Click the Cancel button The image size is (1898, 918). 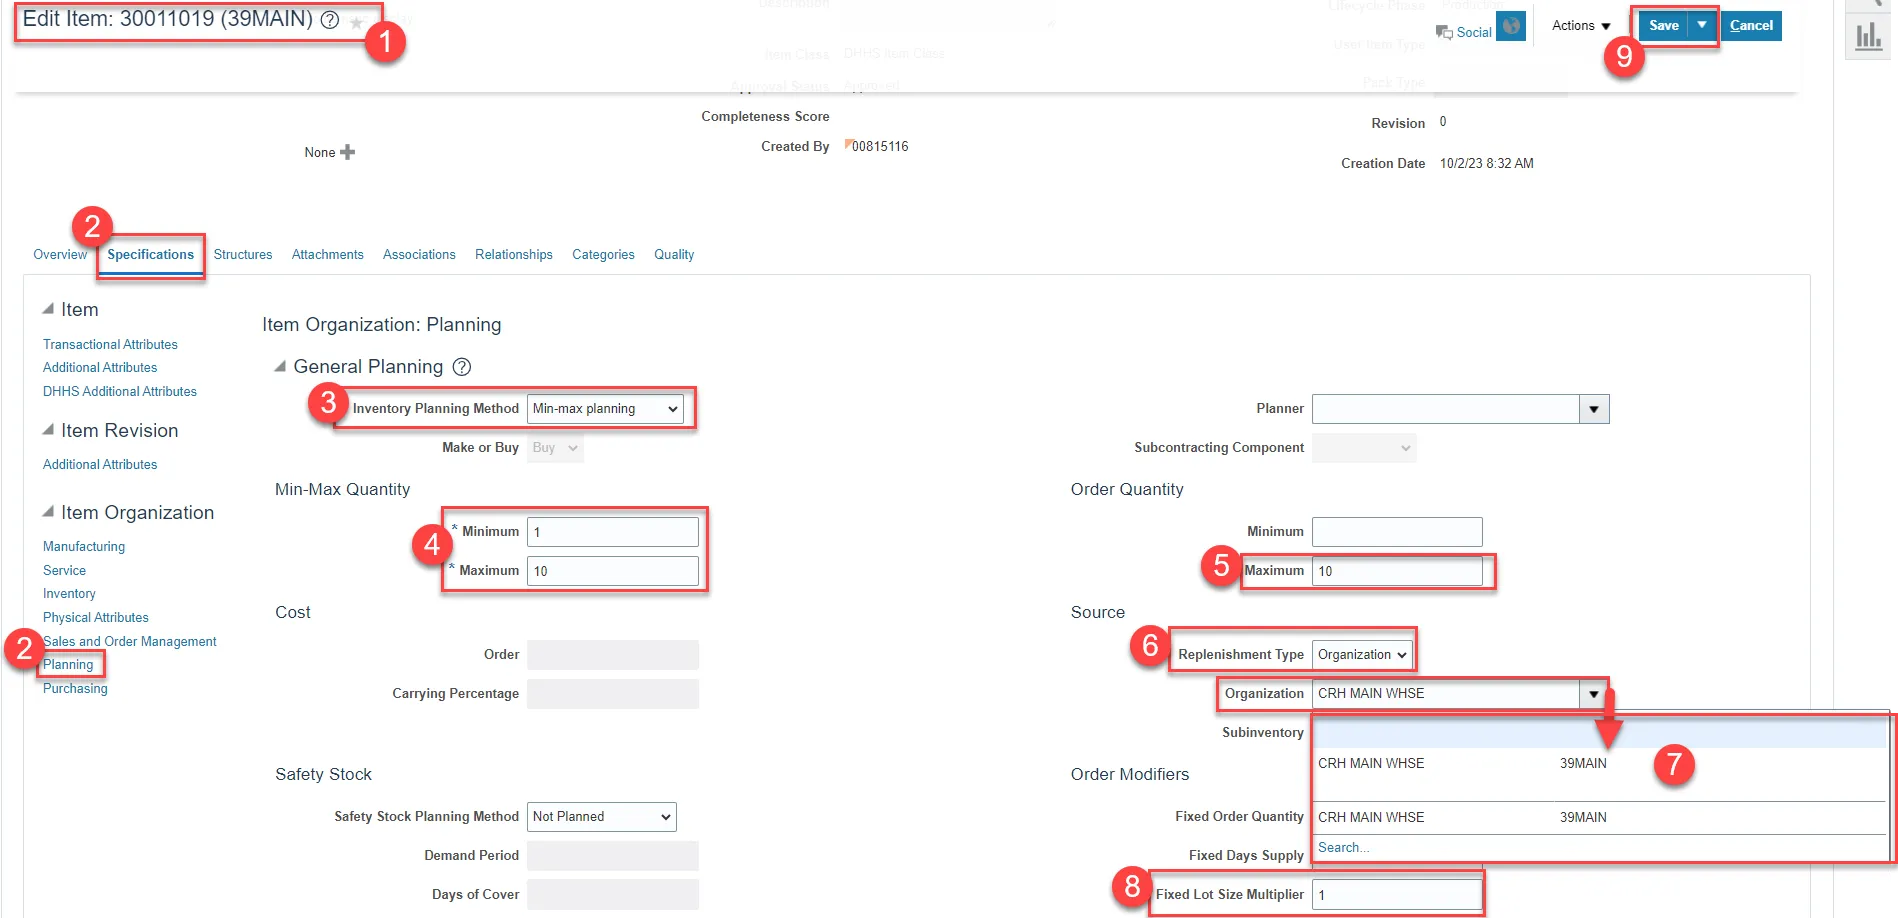pyautogui.click(x=1751, y=26)
